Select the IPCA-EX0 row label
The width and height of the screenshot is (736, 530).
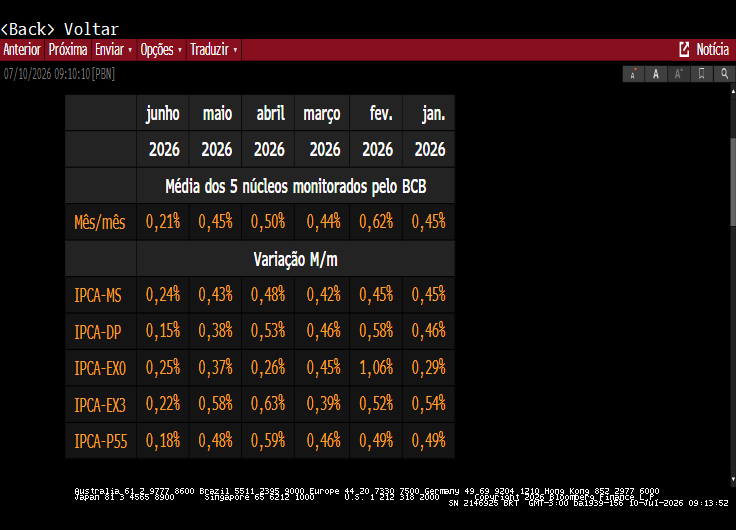point(100,369)
